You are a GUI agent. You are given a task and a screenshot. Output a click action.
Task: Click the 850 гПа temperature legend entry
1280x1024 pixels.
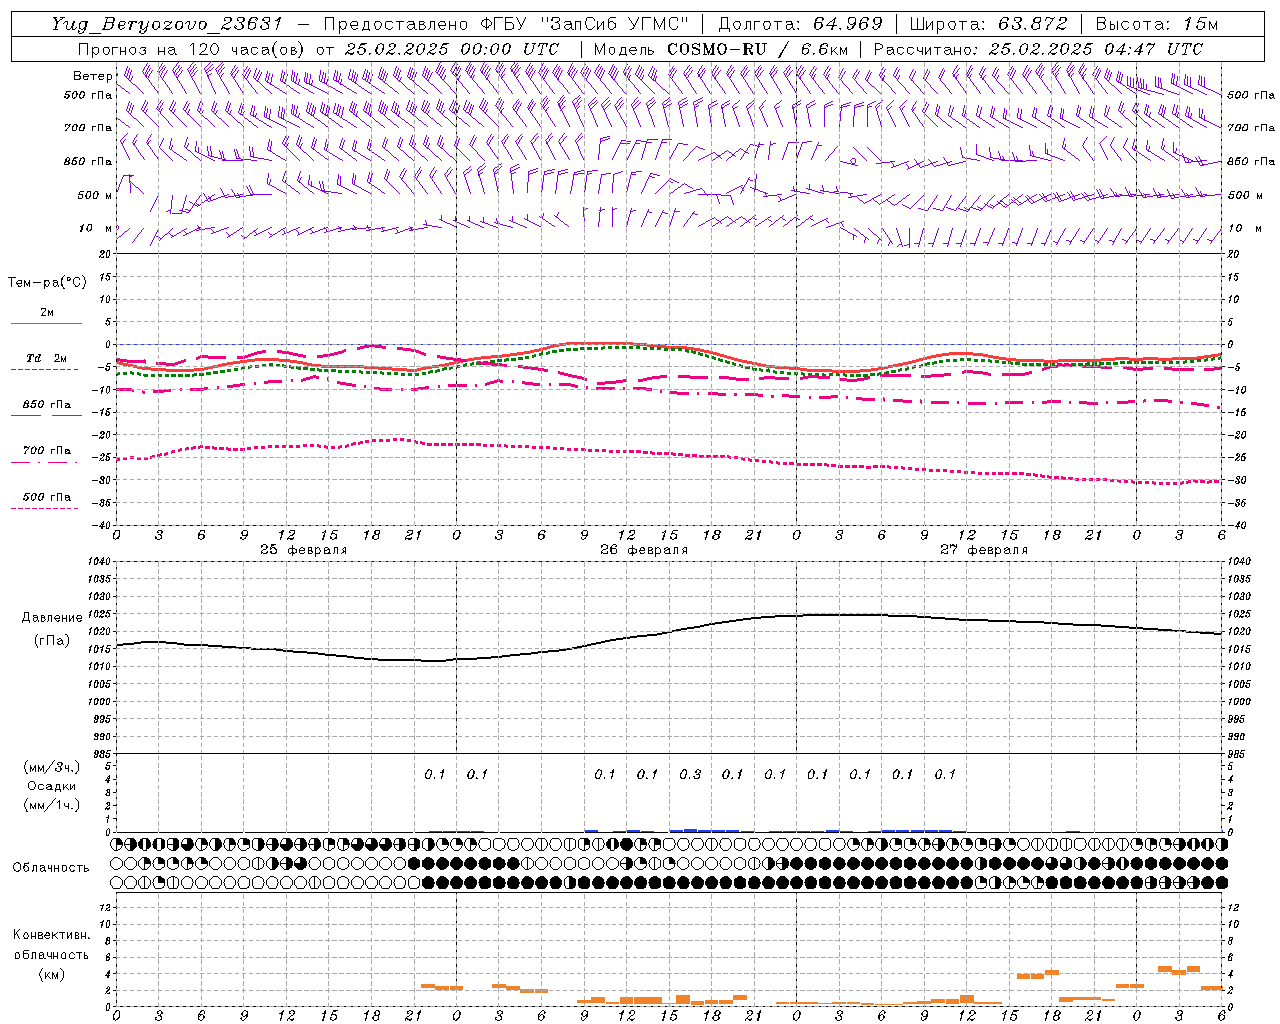pos(47,405)
